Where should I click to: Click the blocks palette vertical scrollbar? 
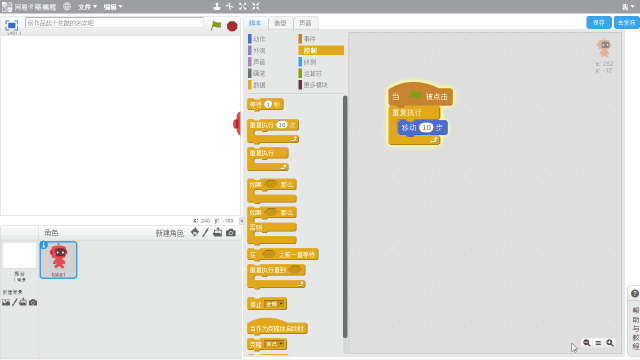(345, 216)
